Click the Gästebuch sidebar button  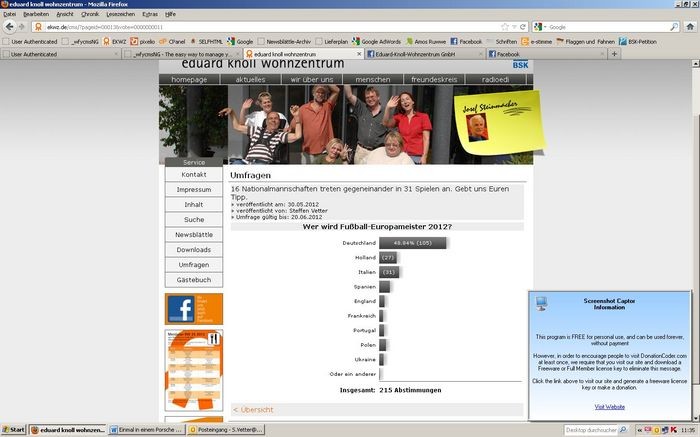click(193, 279)
